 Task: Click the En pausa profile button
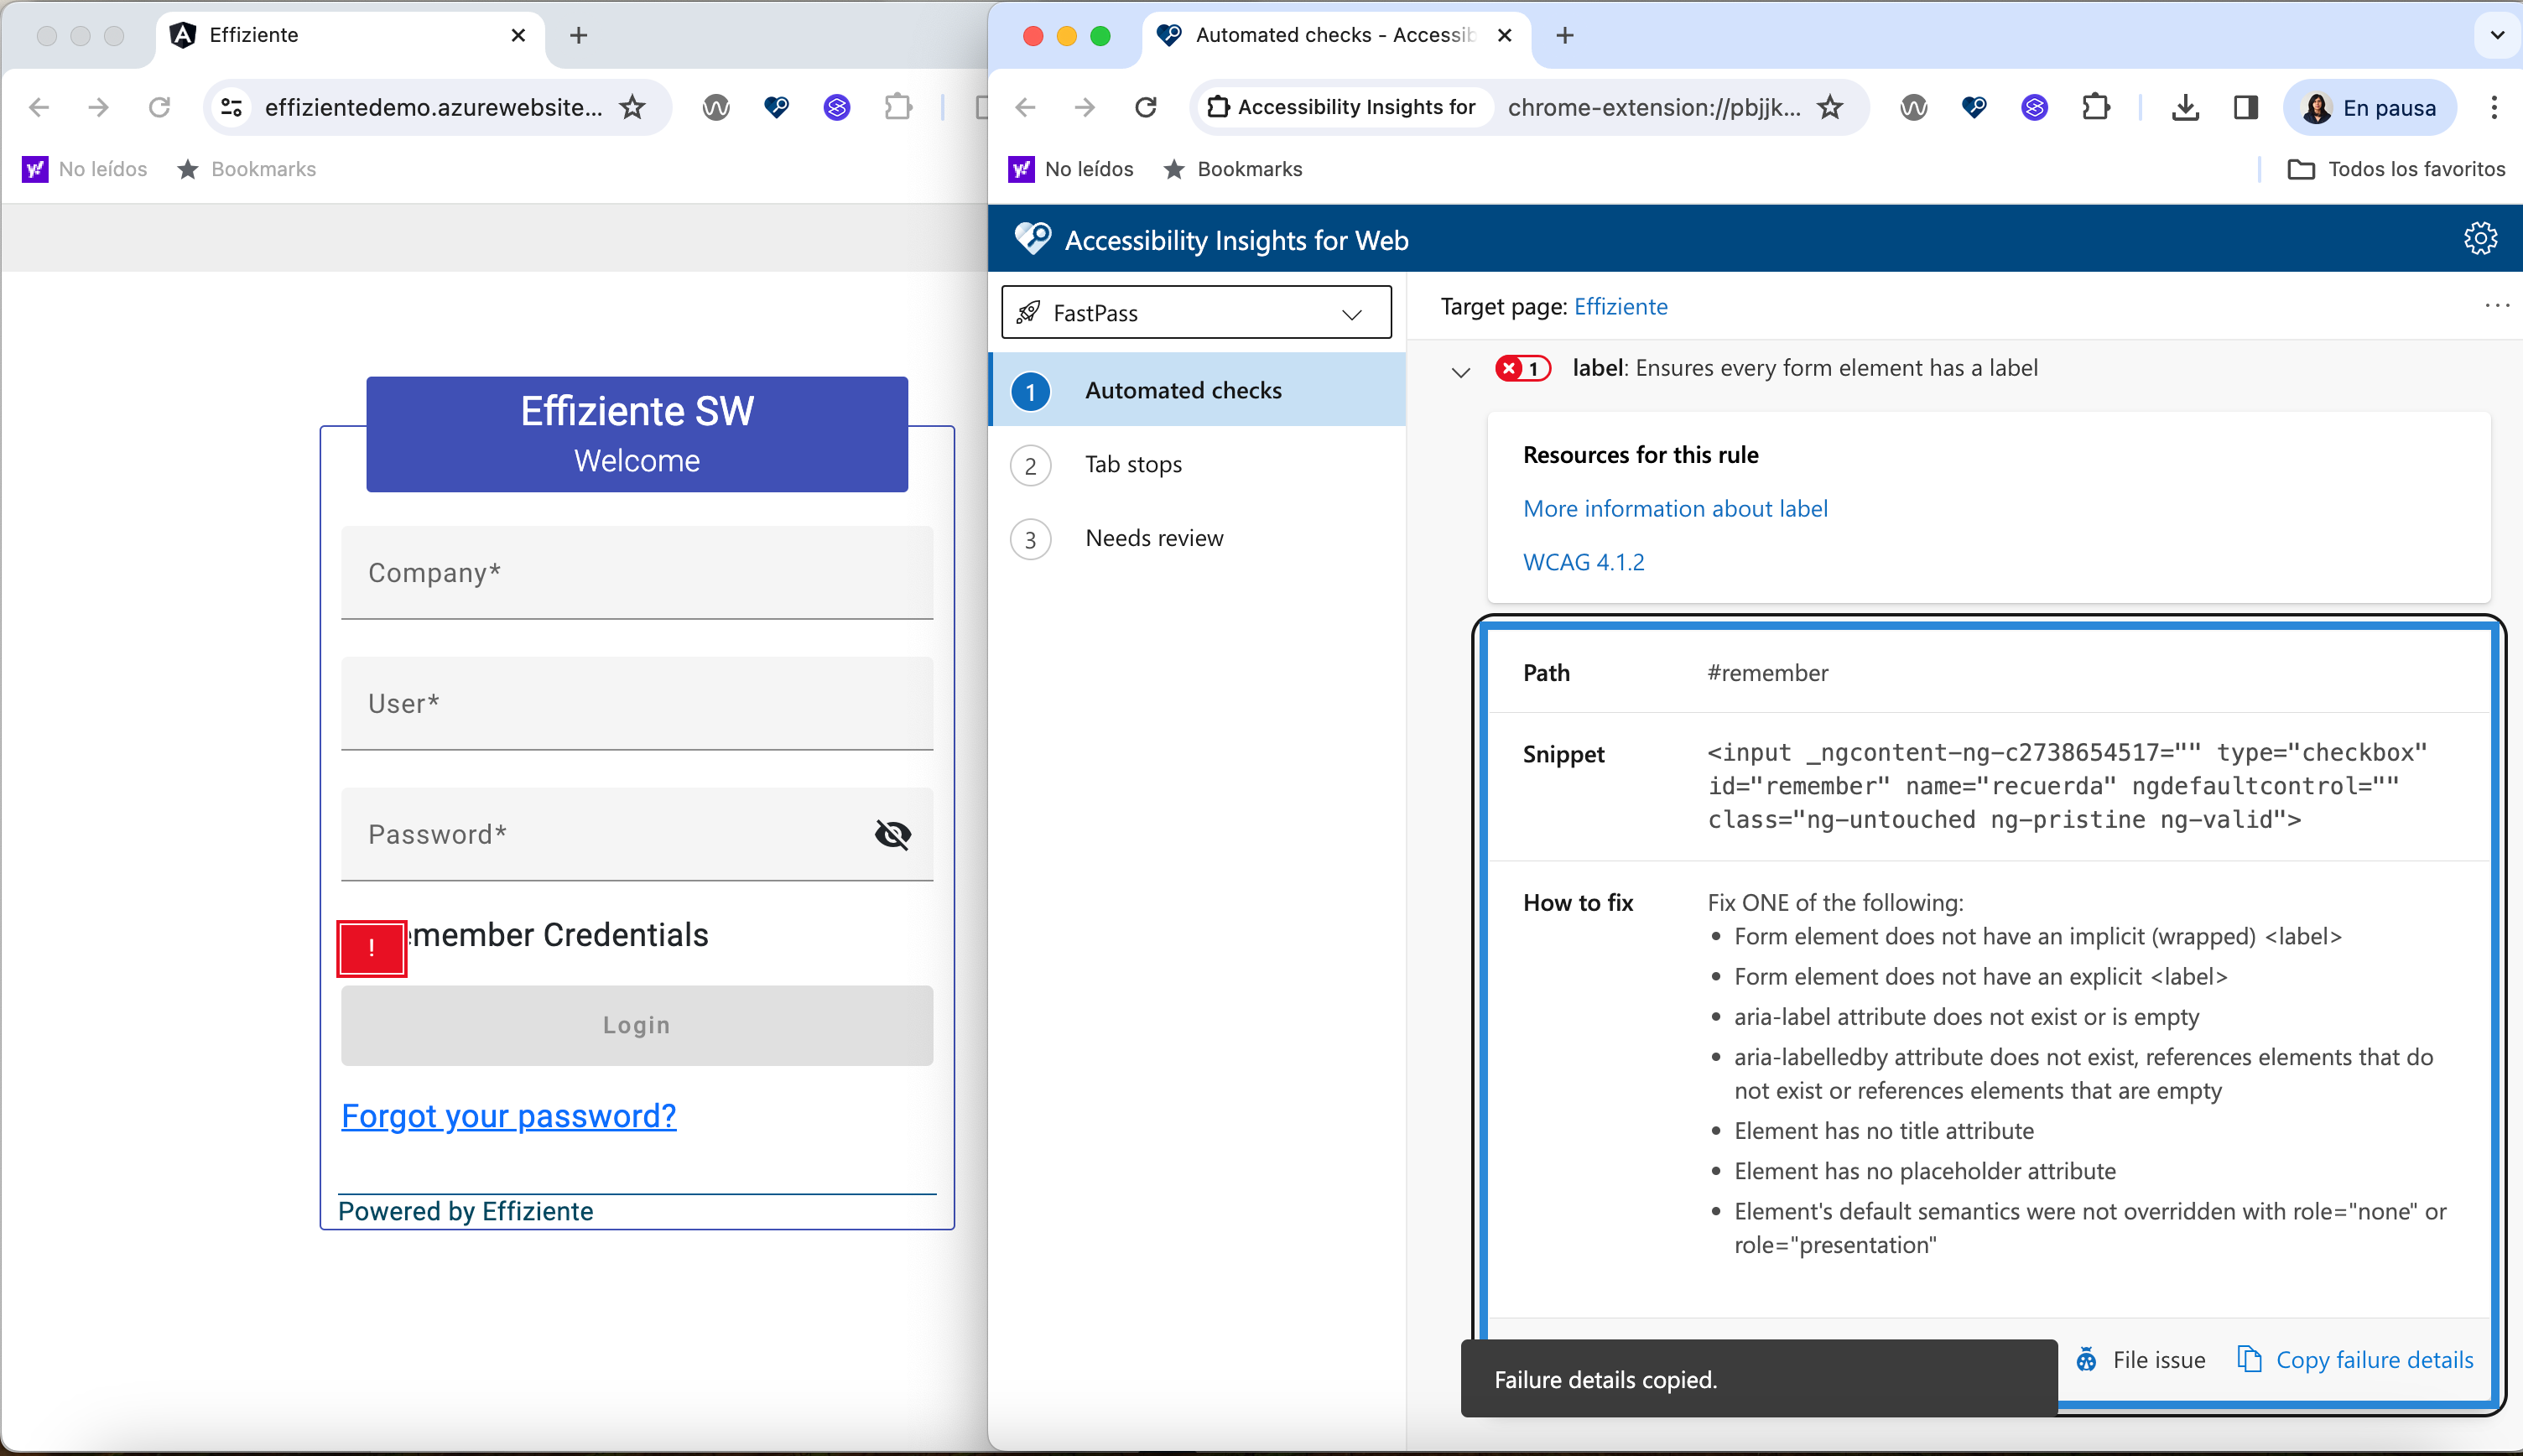[x=2369, y=107]
